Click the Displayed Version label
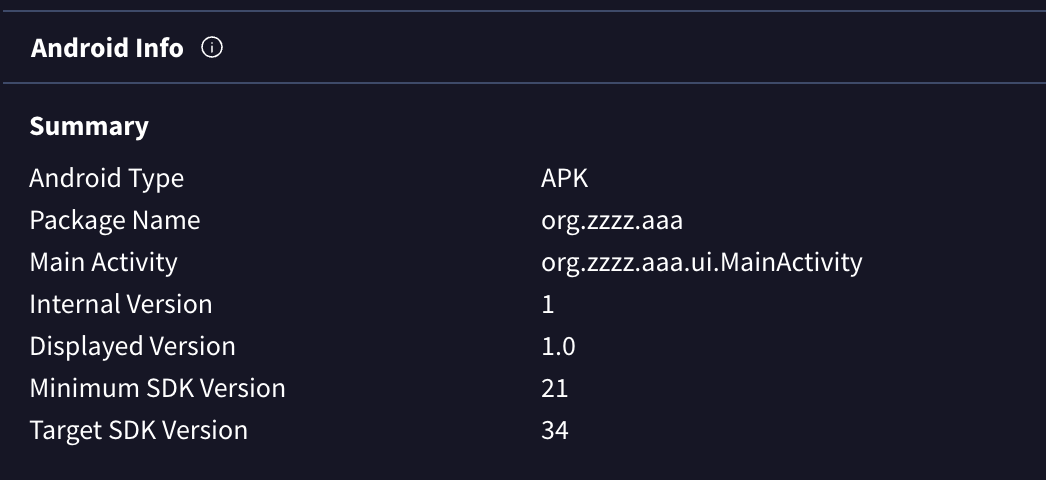This screenshot has height=480, width=1046. [x=132, y=346]
